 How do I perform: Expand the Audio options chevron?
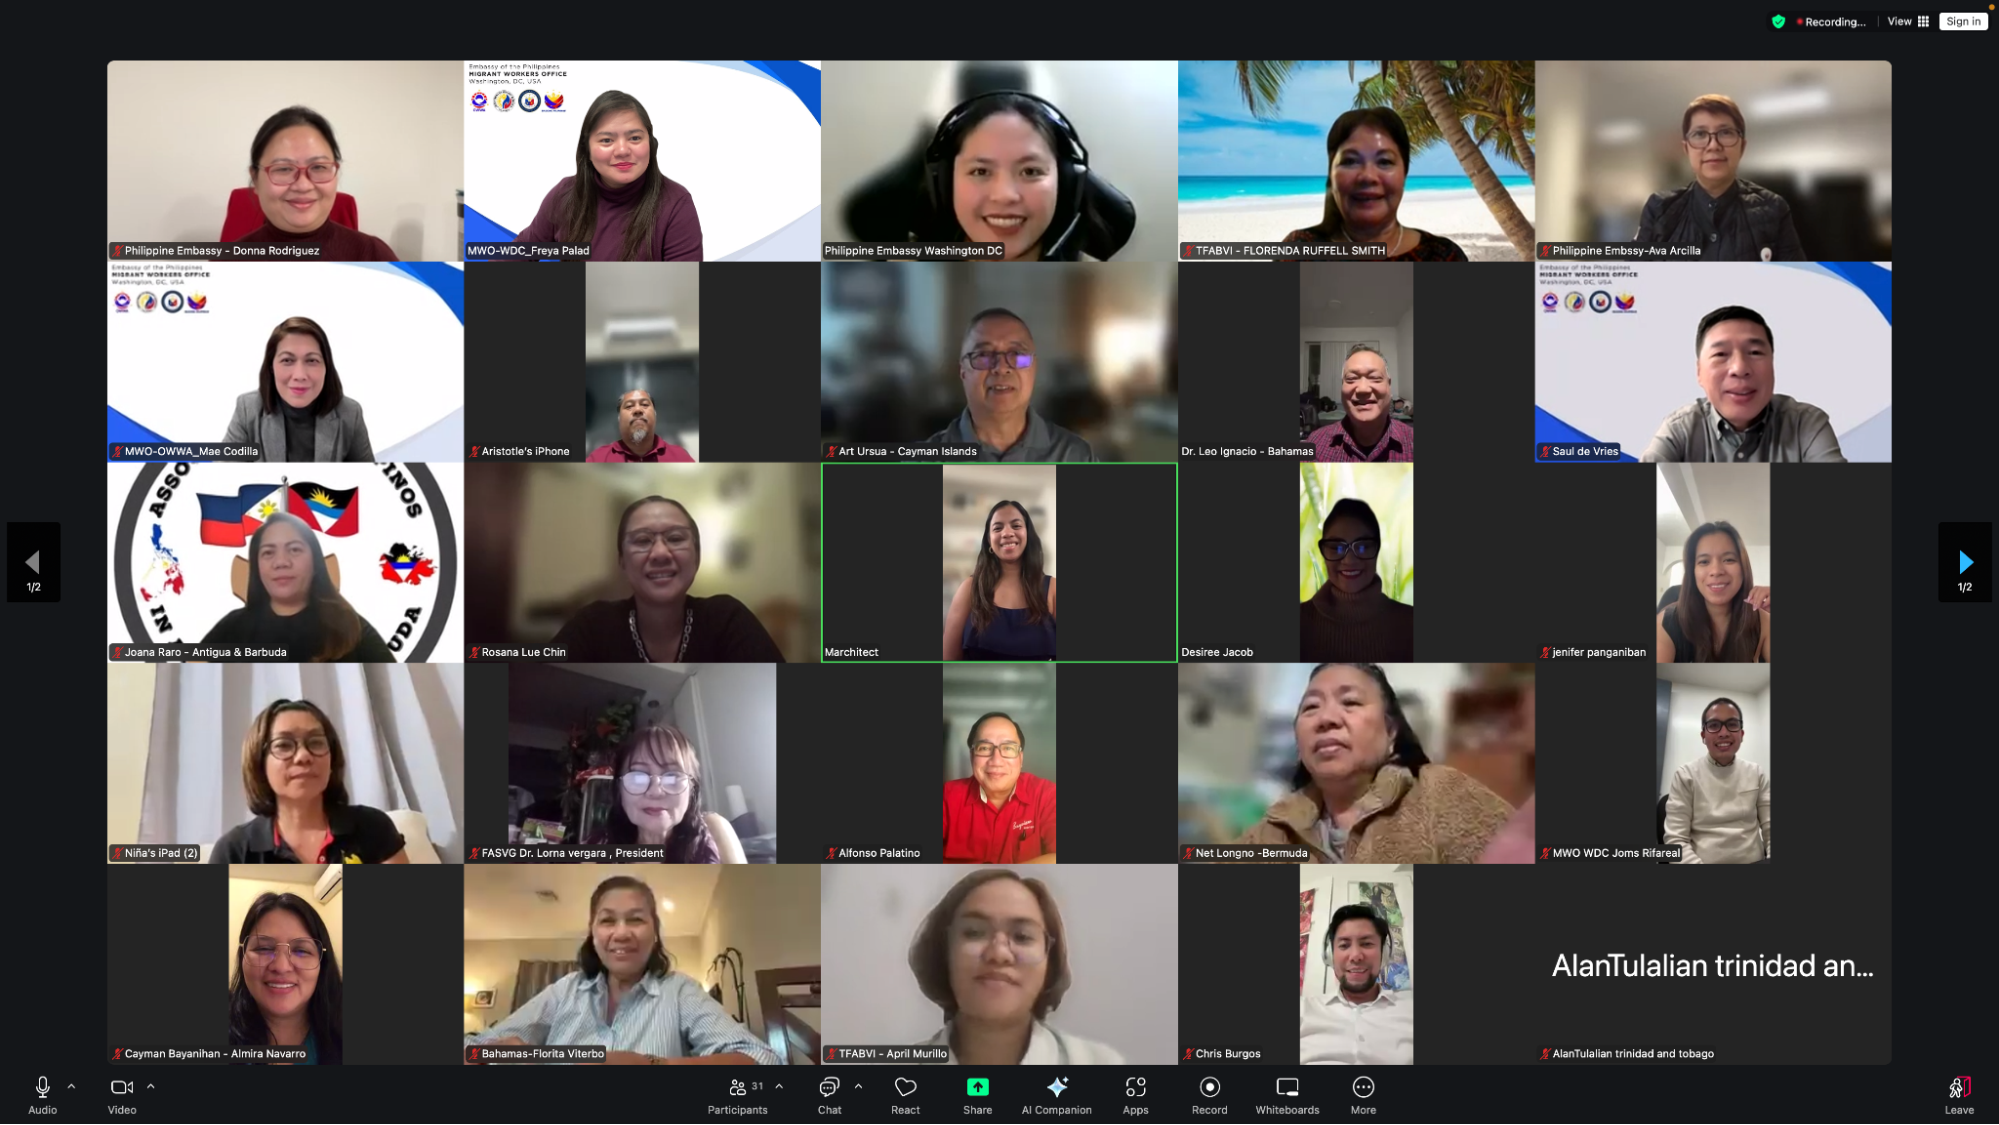tap(70, 1086)
